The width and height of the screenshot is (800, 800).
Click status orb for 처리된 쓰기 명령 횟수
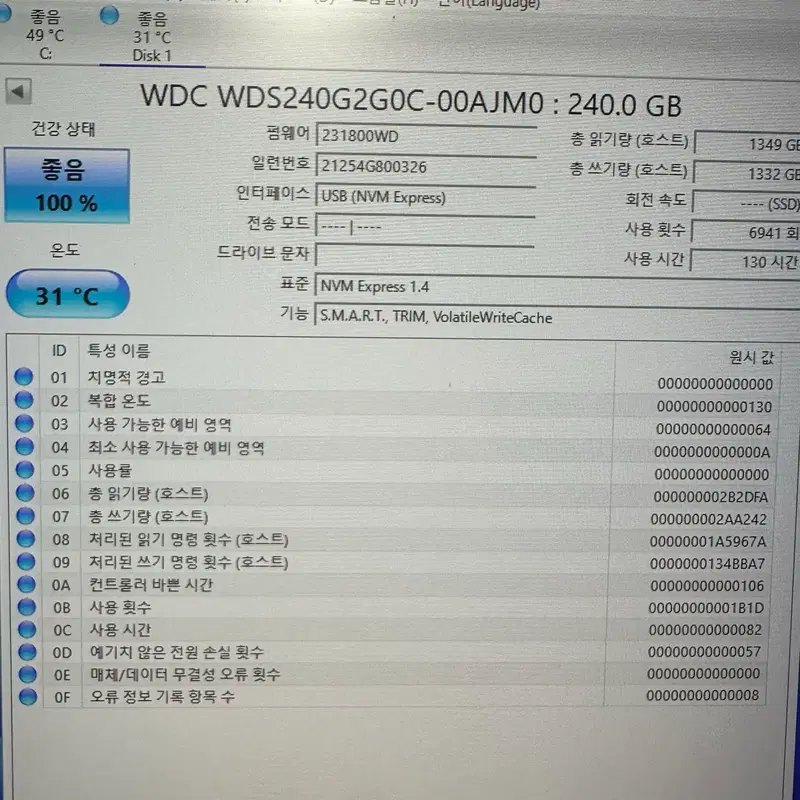pyautogui.click(x=26, y=562)
